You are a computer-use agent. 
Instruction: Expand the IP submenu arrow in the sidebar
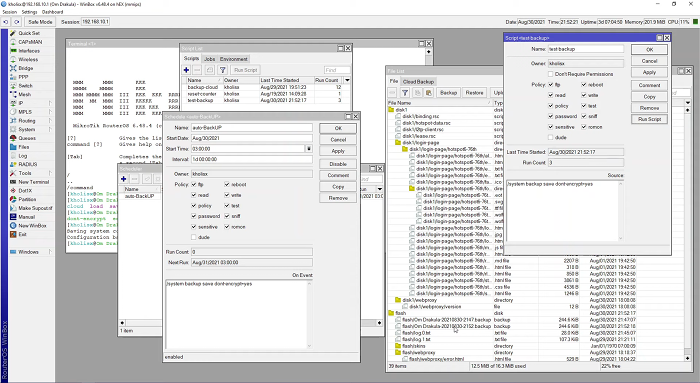click(50, 103)
